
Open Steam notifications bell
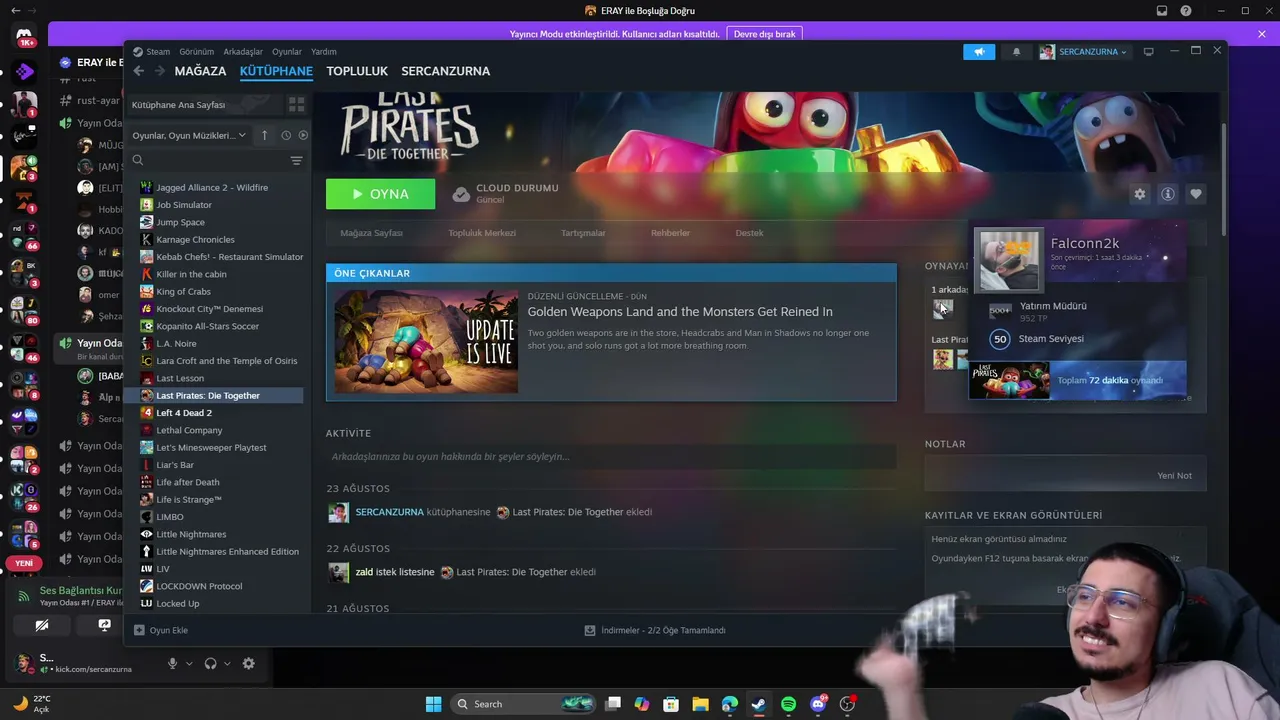coord(1016,52)
